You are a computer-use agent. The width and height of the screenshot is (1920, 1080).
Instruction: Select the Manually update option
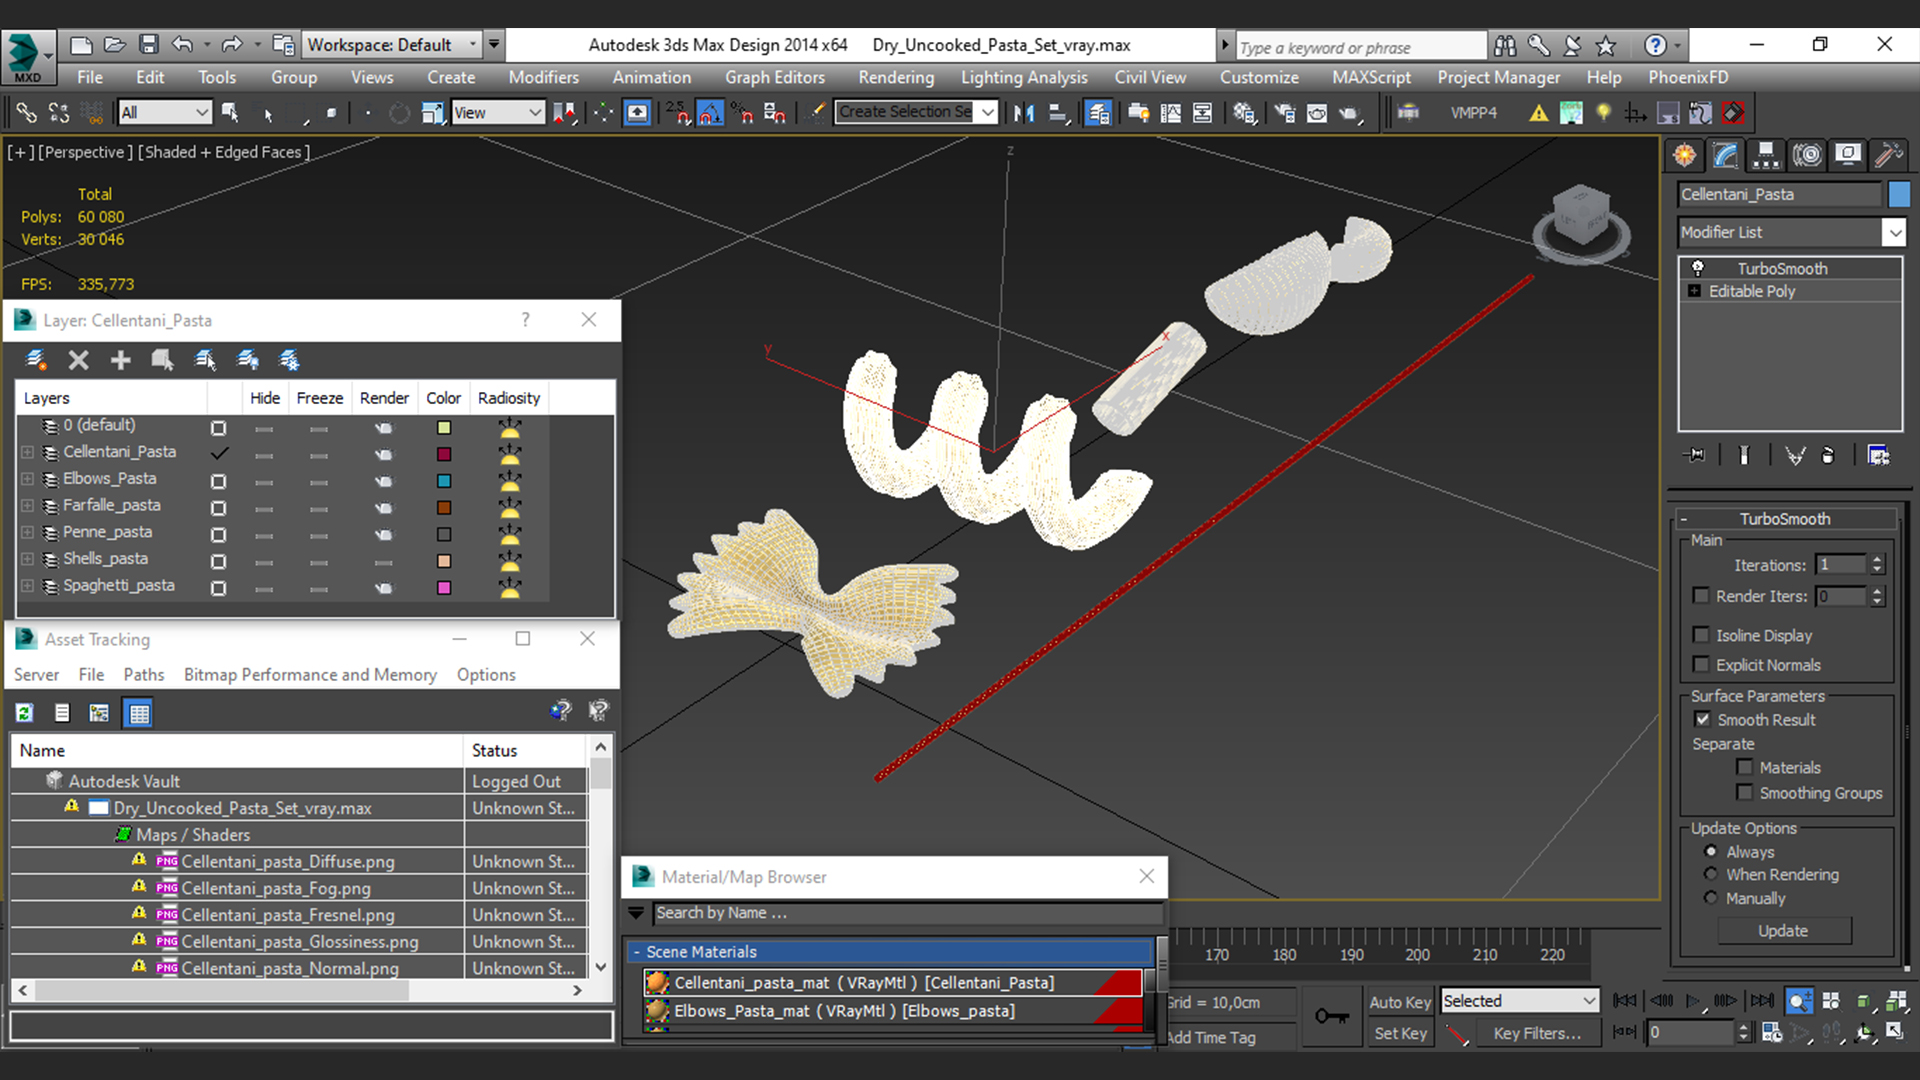coord(1711,898)
